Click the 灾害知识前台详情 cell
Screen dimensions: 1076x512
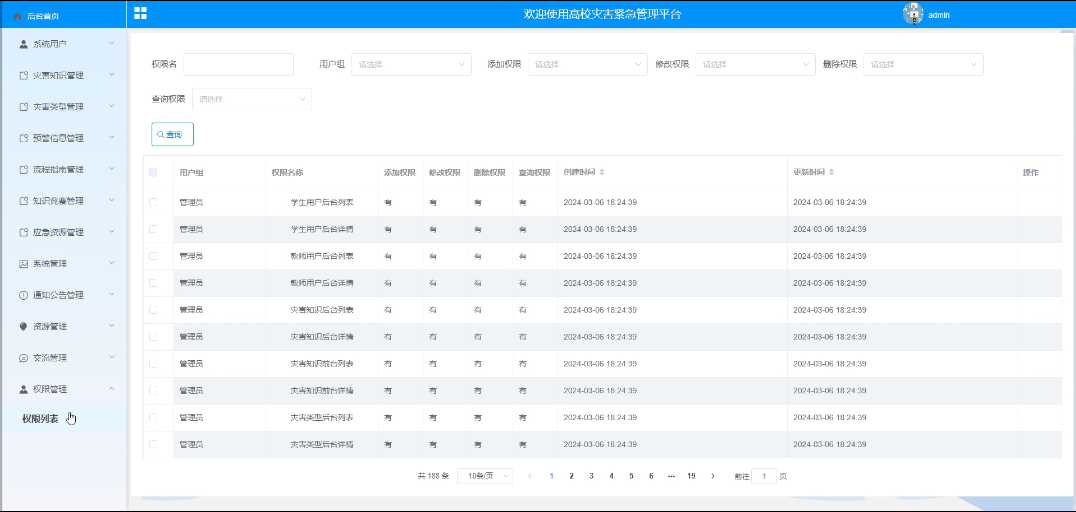pyautogui.click(x=322, y=391)
